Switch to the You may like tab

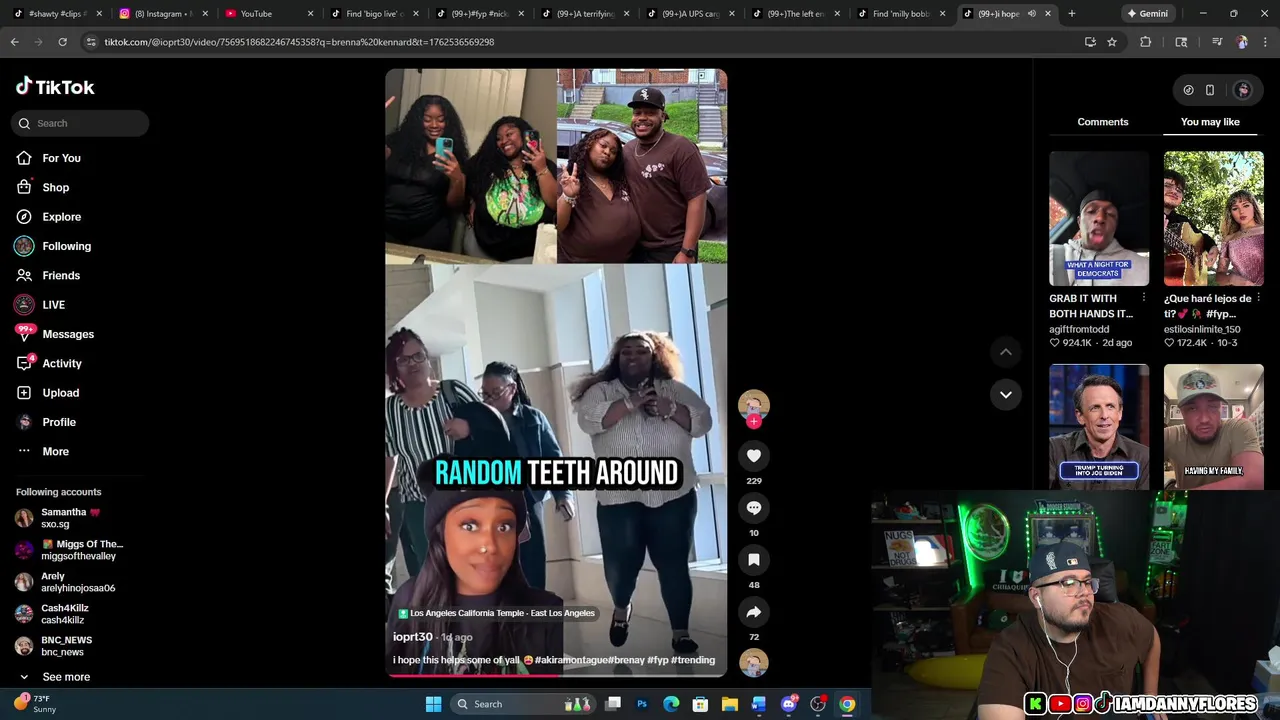[x=1210, y=122]
